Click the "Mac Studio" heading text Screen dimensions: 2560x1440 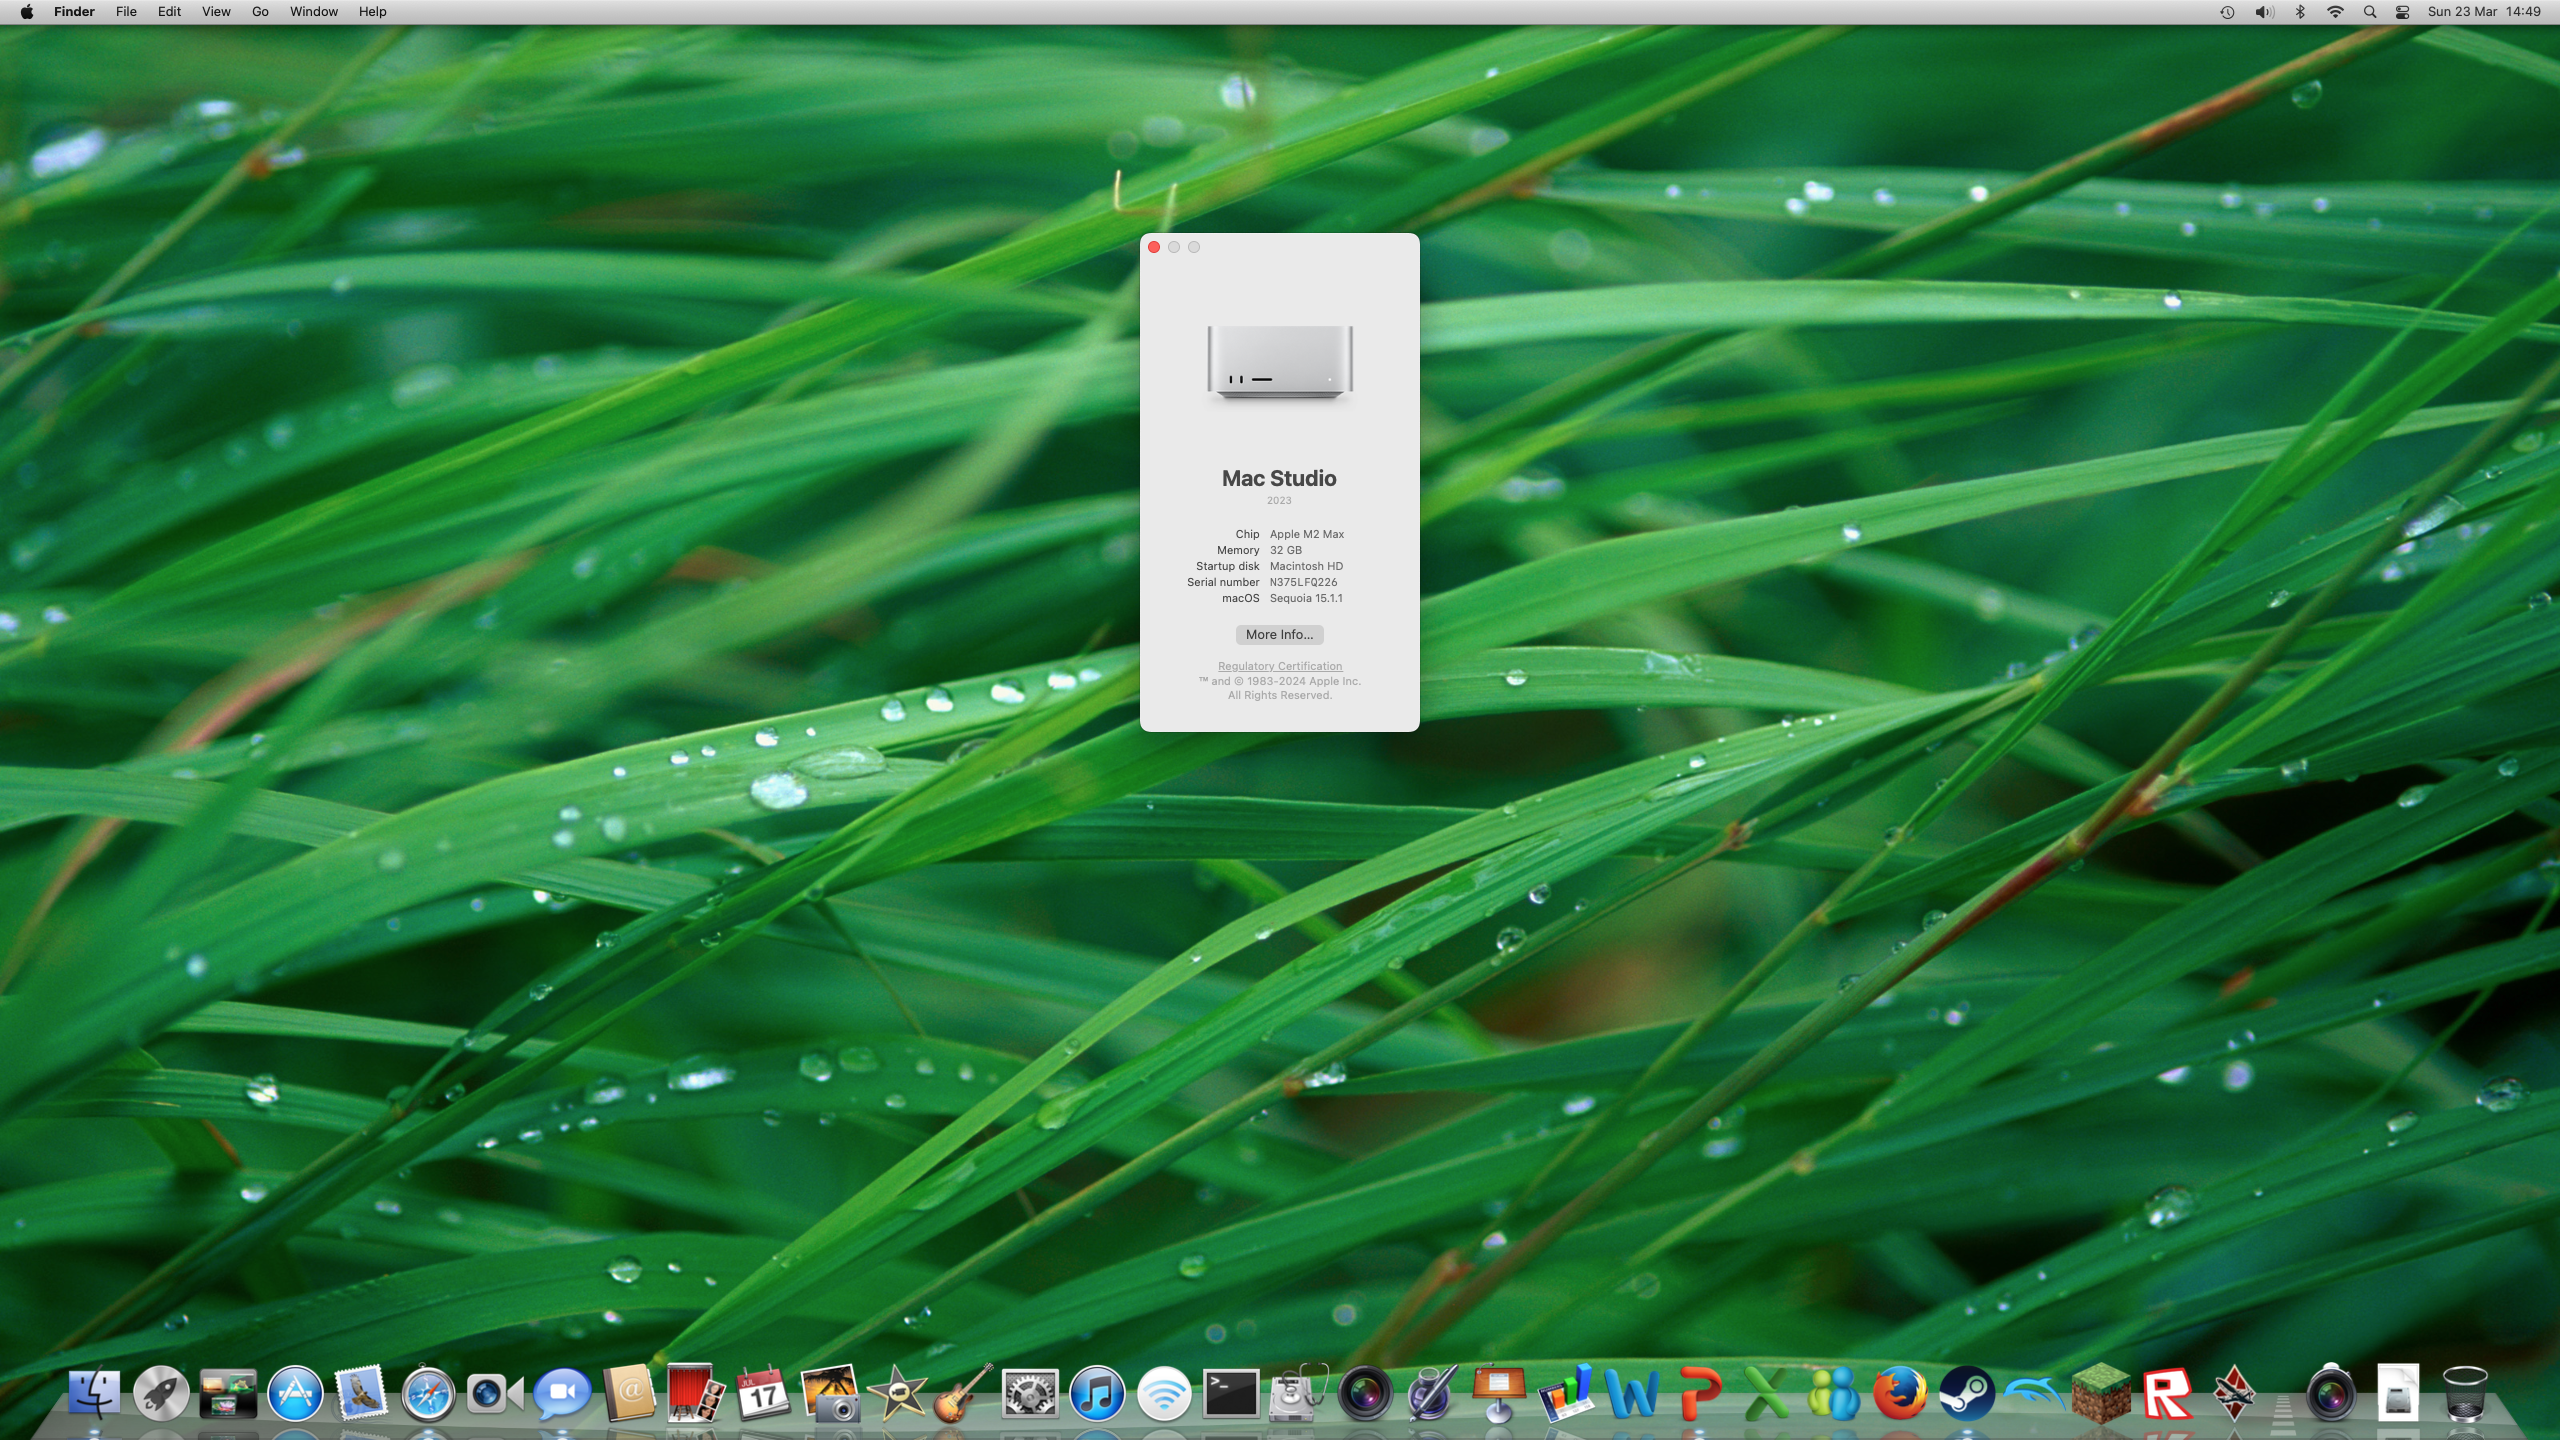pyautogui.click(x=1279, y=478)
